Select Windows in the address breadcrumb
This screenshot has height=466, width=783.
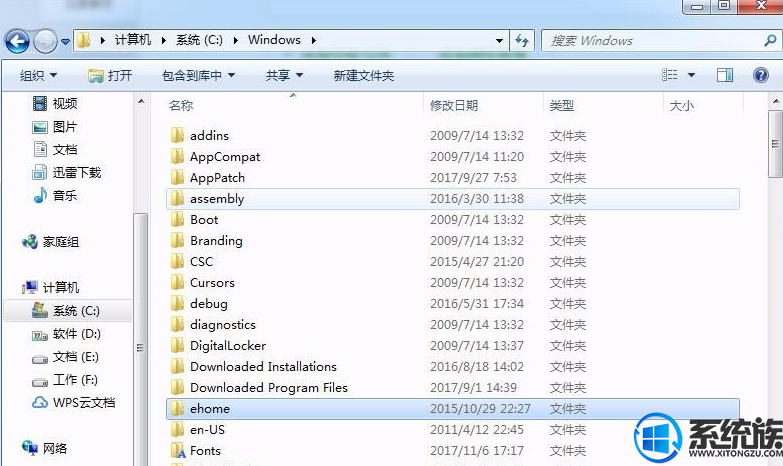pos(274,40)
